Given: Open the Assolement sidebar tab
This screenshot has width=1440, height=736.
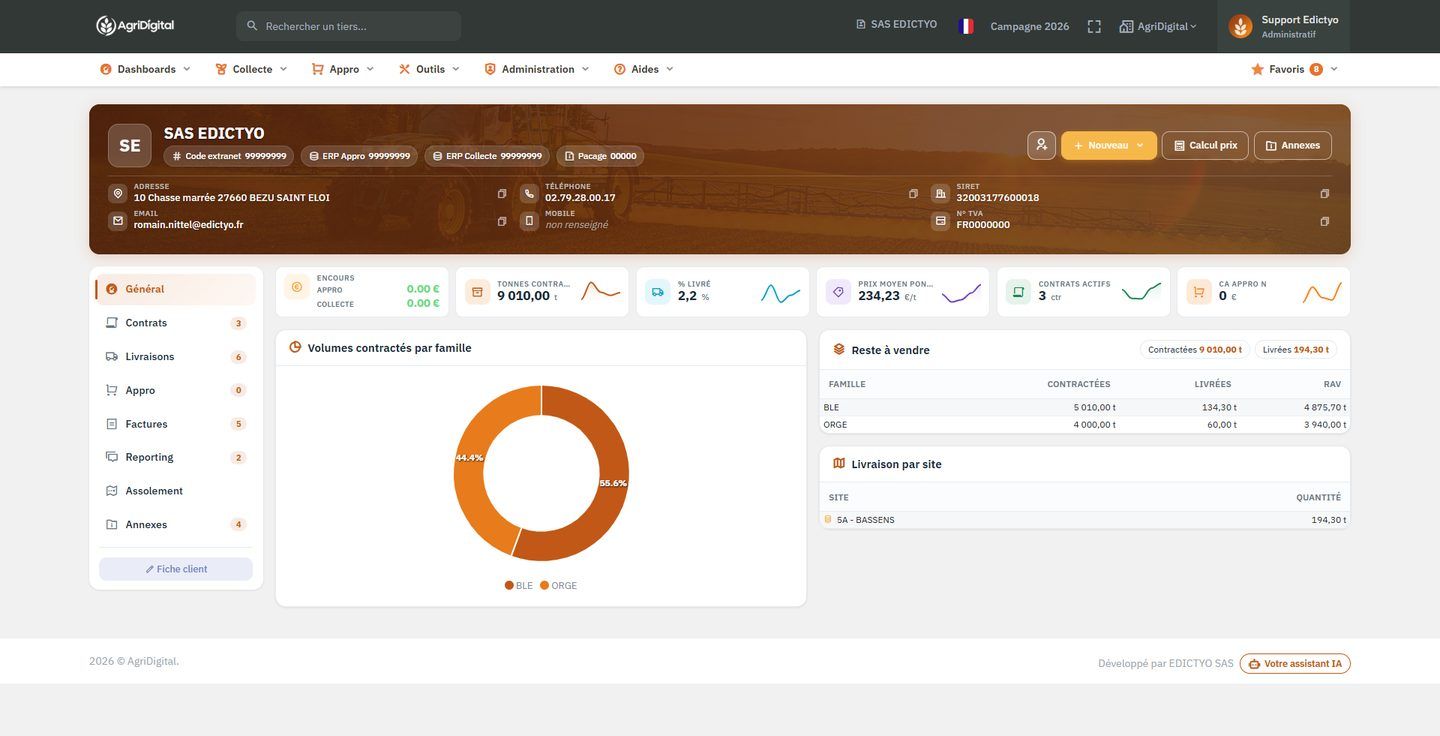Looking at the screenshot, I should coord(175,491).
